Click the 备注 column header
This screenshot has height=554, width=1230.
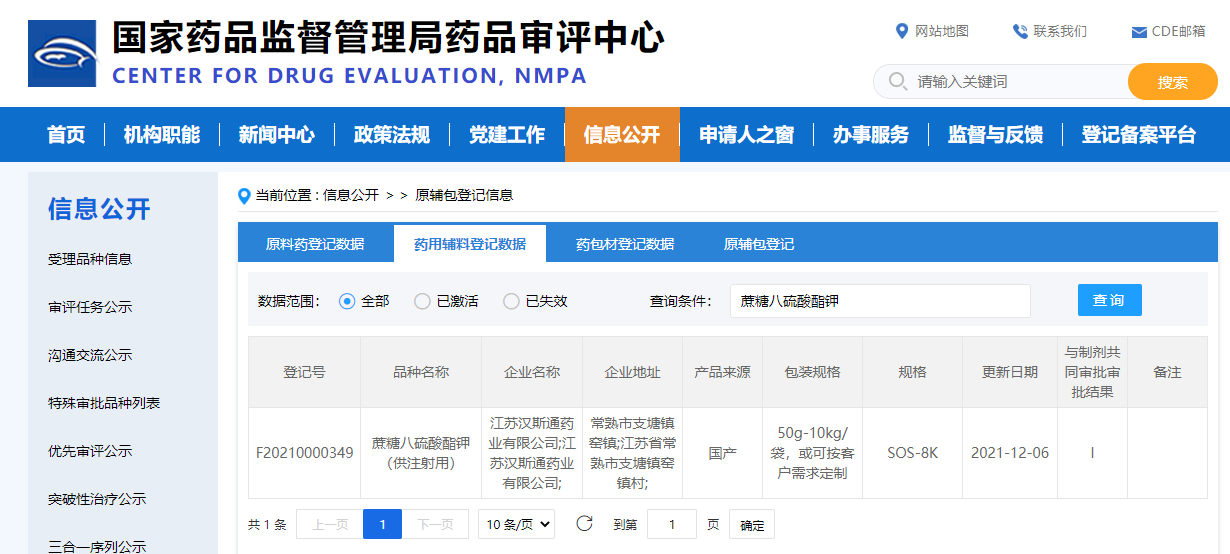(1167, 372)
